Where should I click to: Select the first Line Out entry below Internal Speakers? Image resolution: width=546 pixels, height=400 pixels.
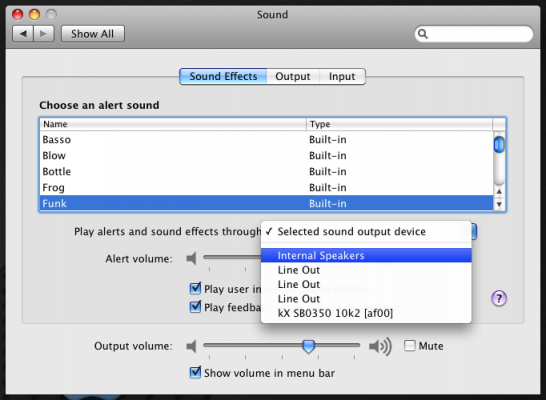coord(366,270)
